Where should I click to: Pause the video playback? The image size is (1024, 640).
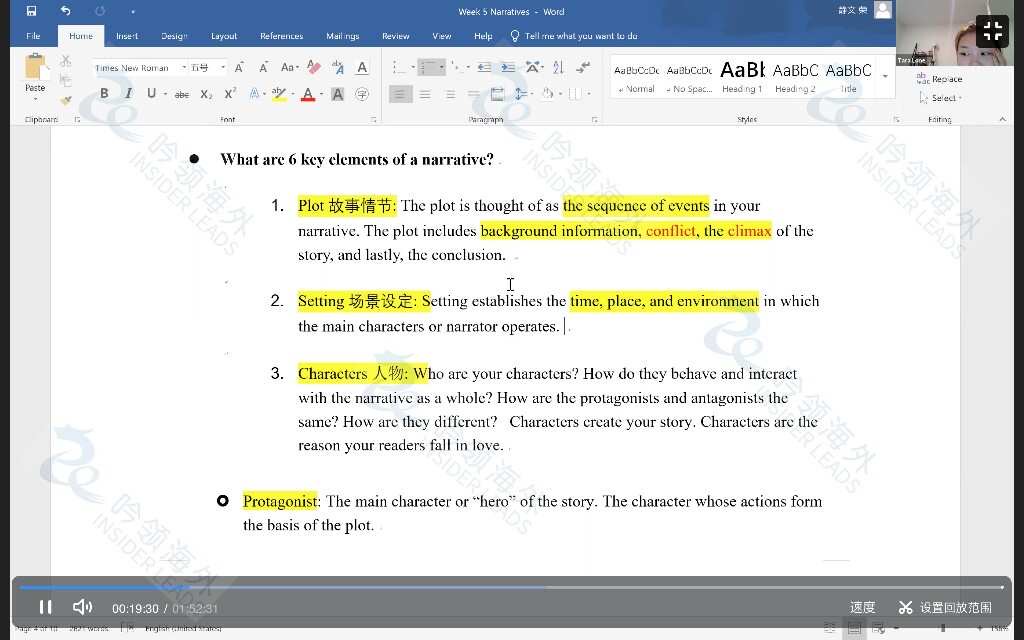pyautogui.click(x=45, y=607)
